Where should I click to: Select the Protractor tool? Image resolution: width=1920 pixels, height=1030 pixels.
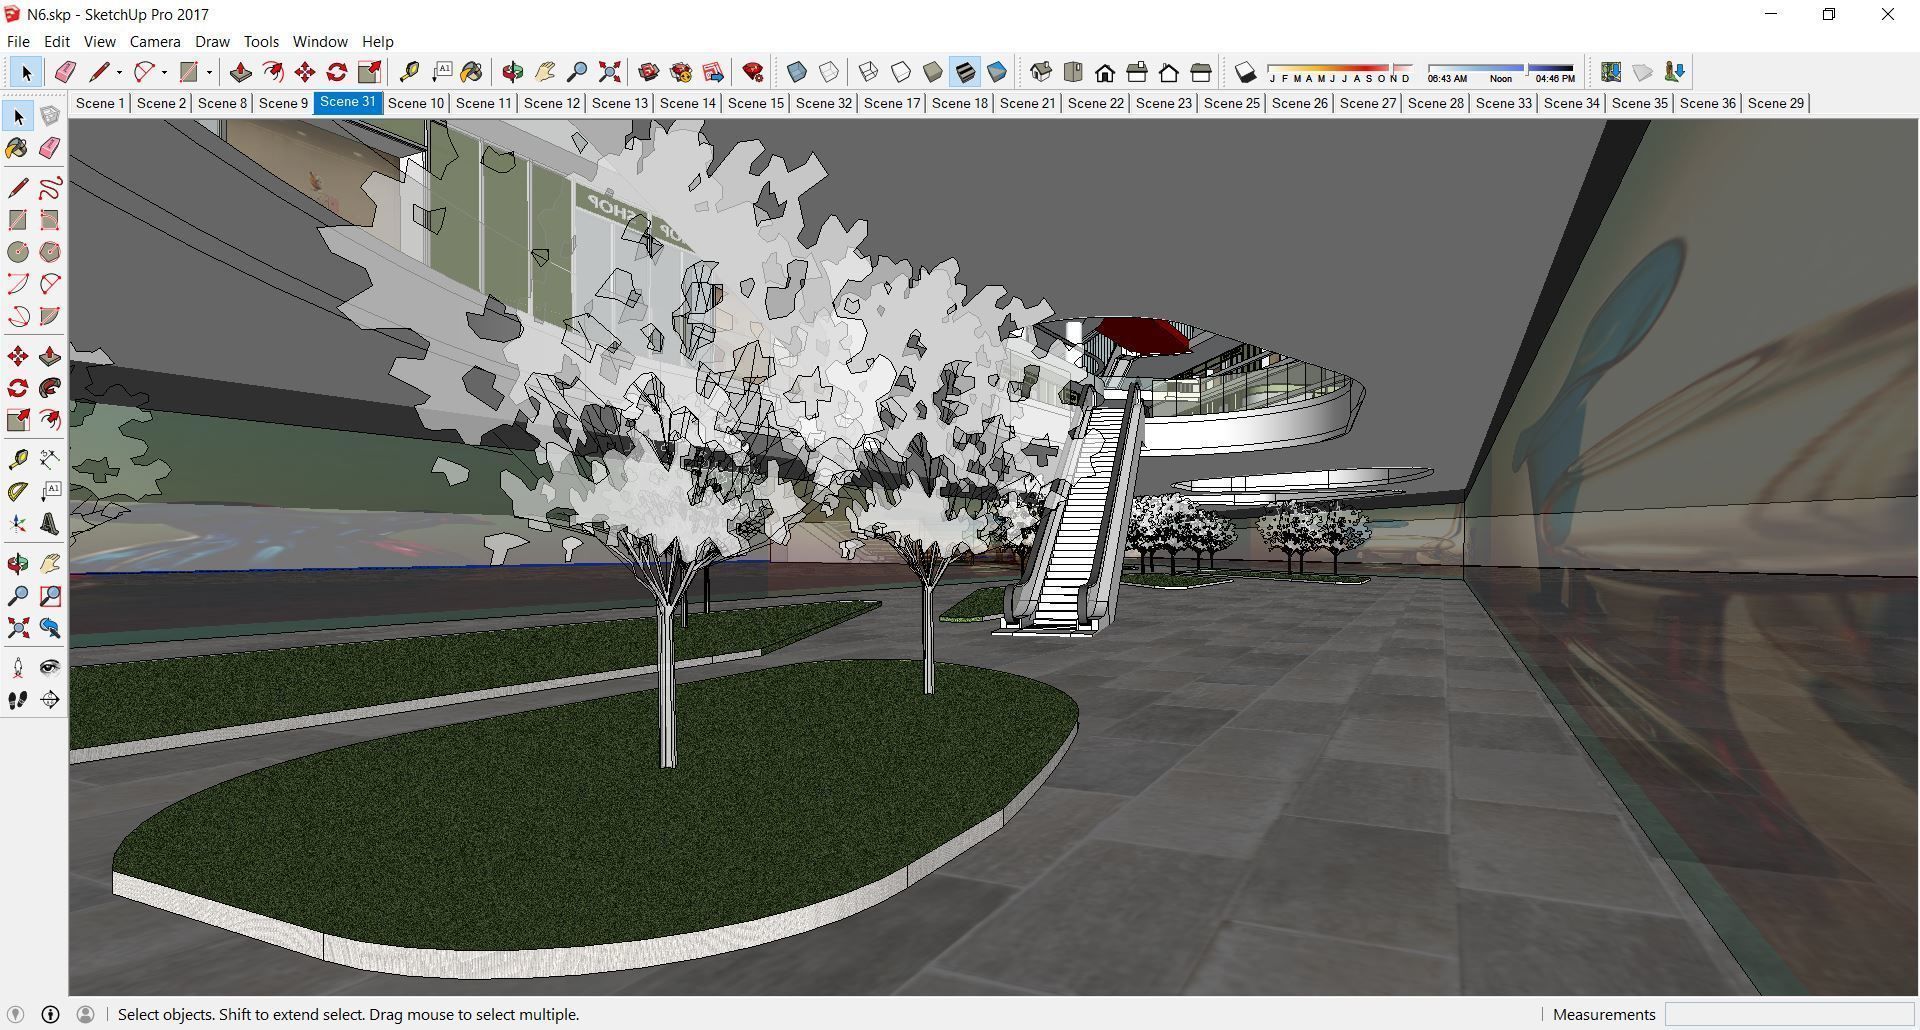pyautogui.click(x=18, y=491)
